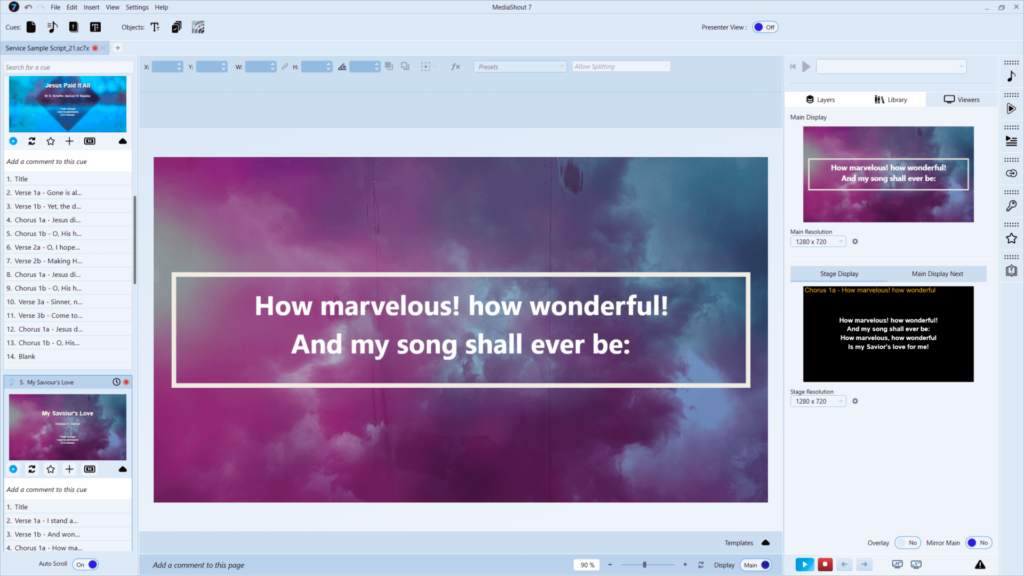Click the zoom slider handle
1024x576 pixels.
tap(644, 565)
